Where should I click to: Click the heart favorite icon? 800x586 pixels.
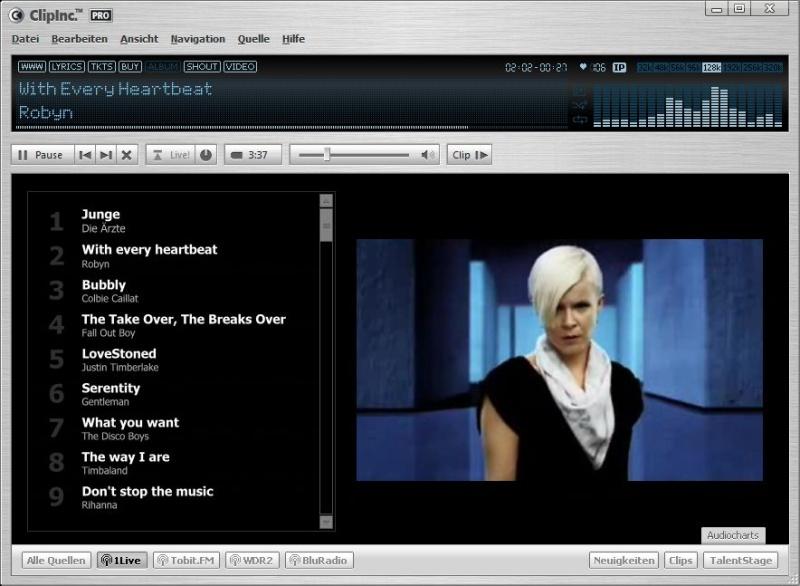(x=583, y=67)
